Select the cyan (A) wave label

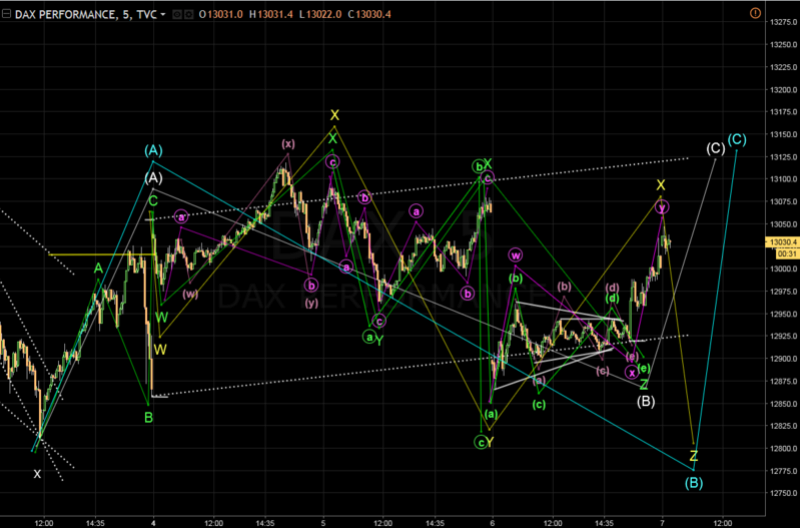(x=153, y=150)
